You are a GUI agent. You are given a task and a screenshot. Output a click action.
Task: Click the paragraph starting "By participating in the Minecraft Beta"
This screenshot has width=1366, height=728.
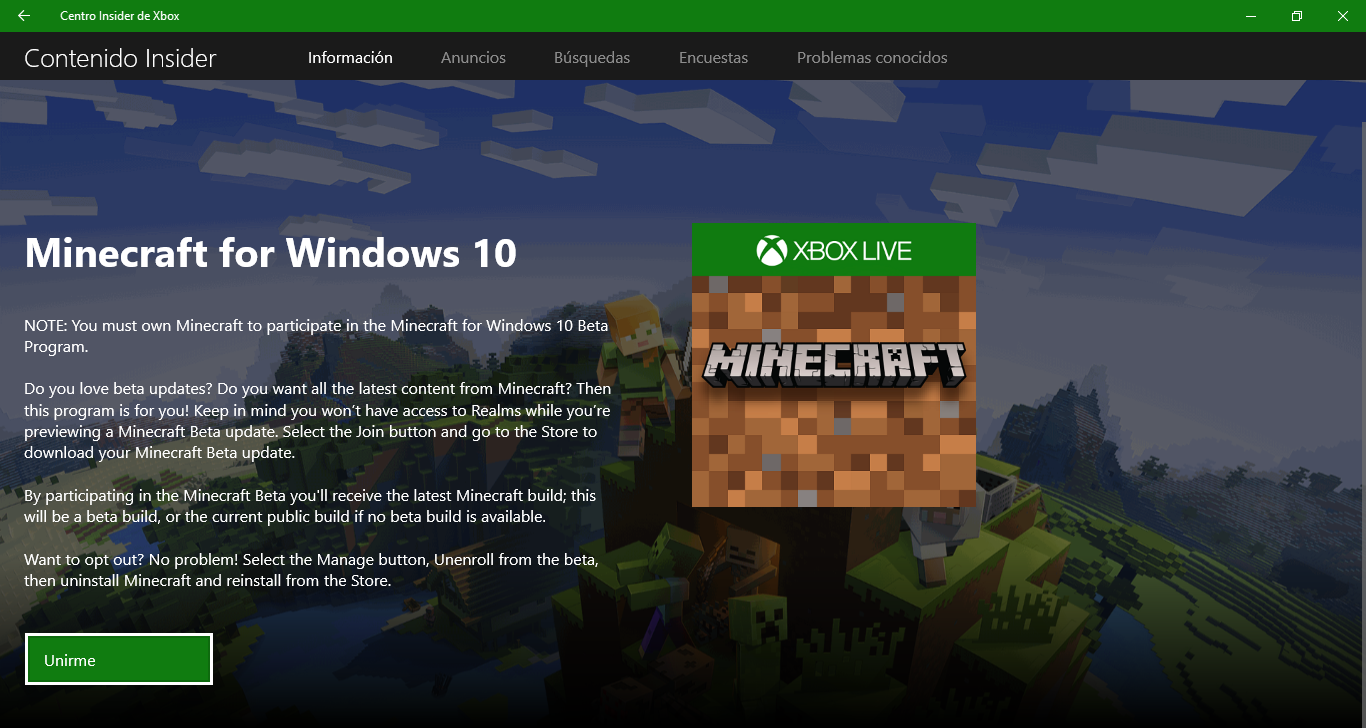[310, 506]
